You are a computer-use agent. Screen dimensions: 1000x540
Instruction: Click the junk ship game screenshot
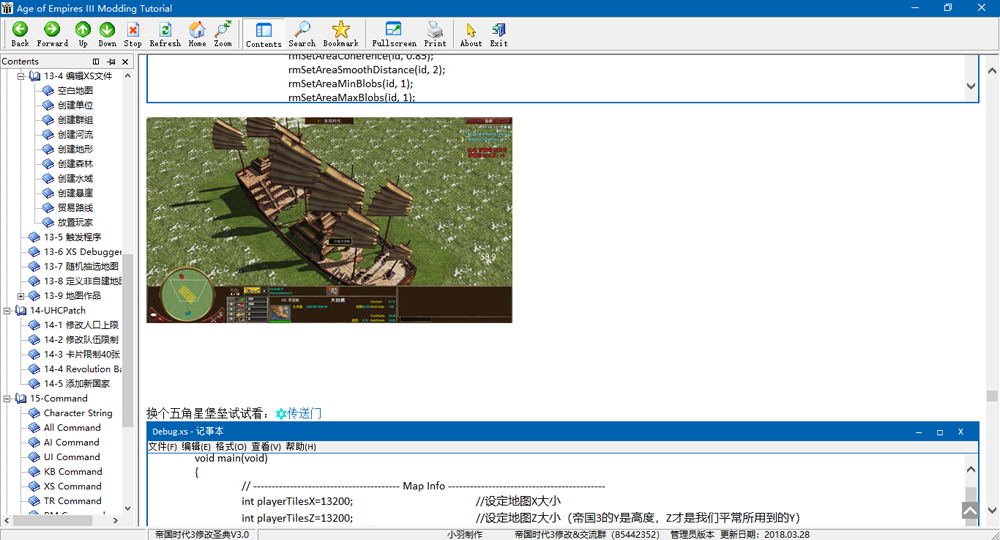click(x=329, y=220)
